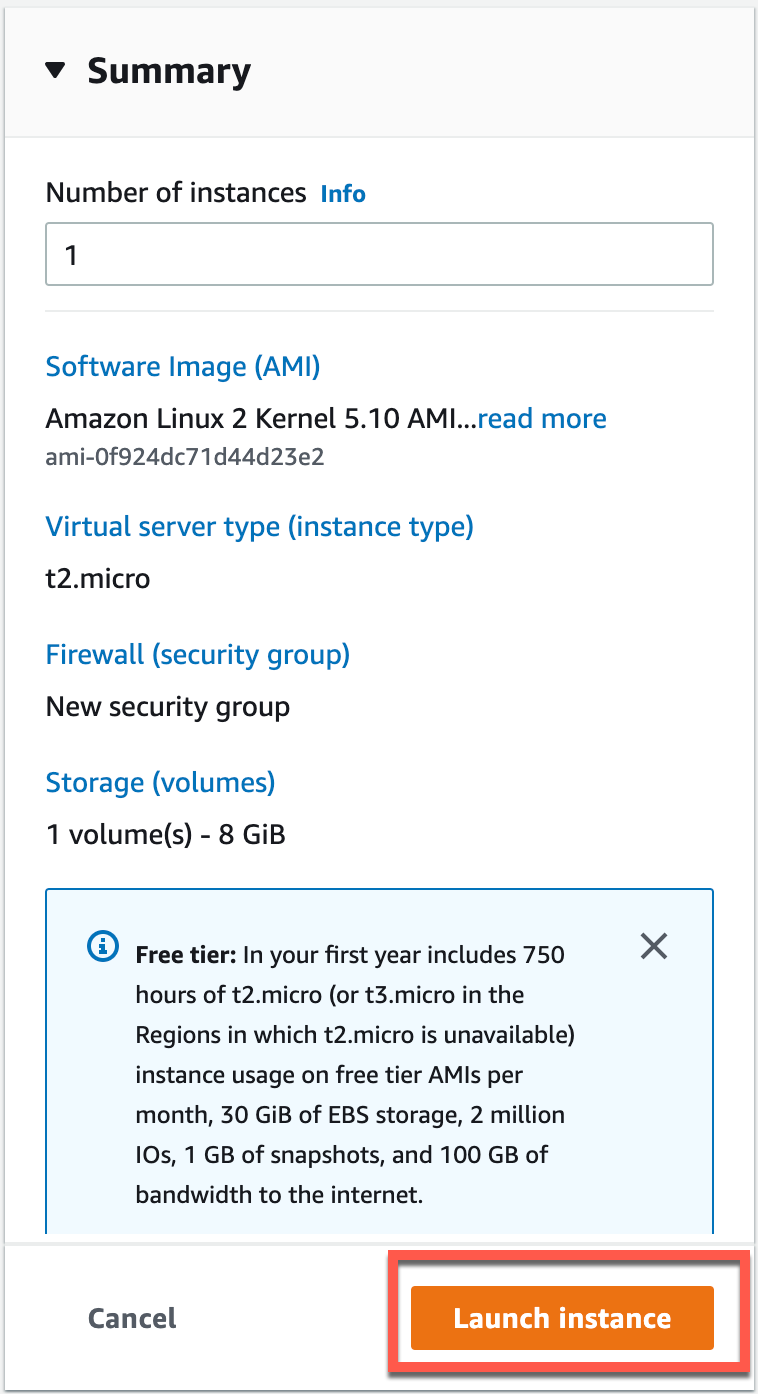Viewport: 758px width, 1394px height.
Task: Open the Storage volumes section
Action: (x=160, y=782)
